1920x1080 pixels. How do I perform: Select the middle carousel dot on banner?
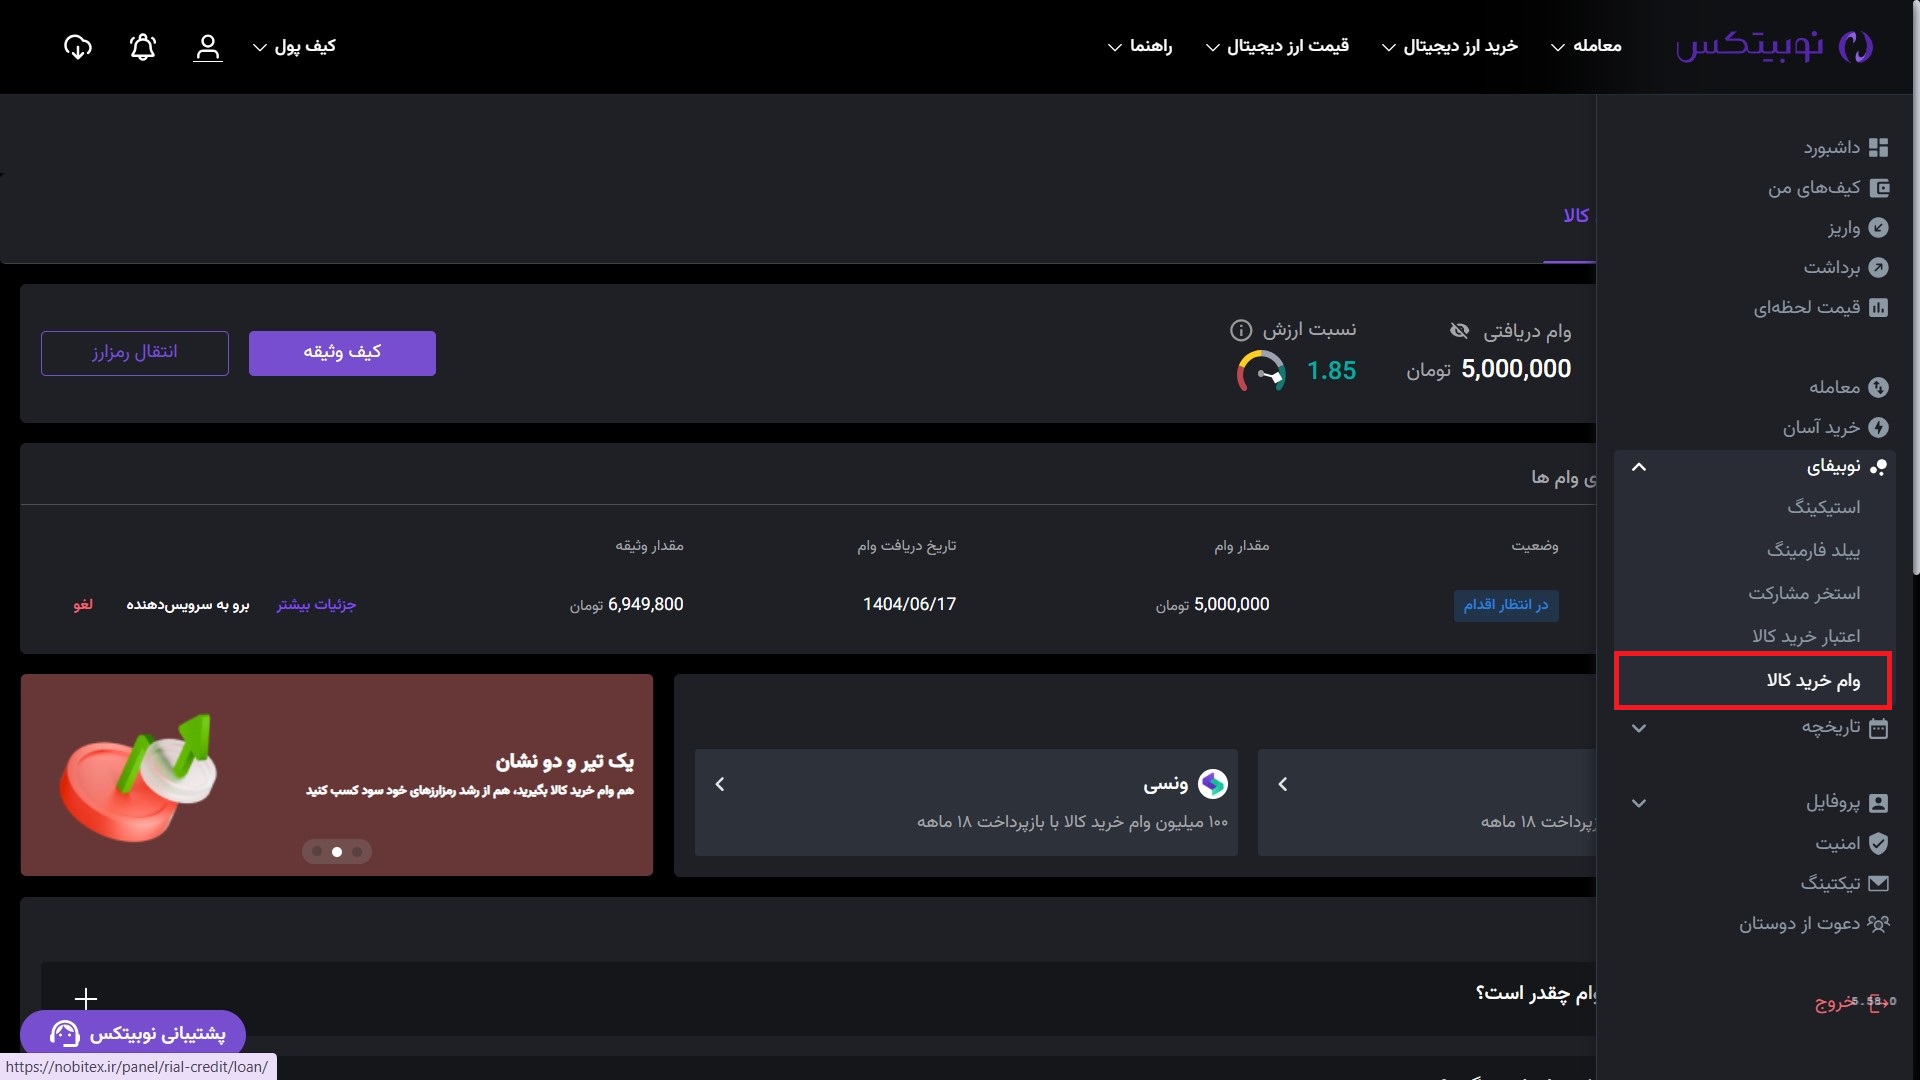[x=337, y=852]
